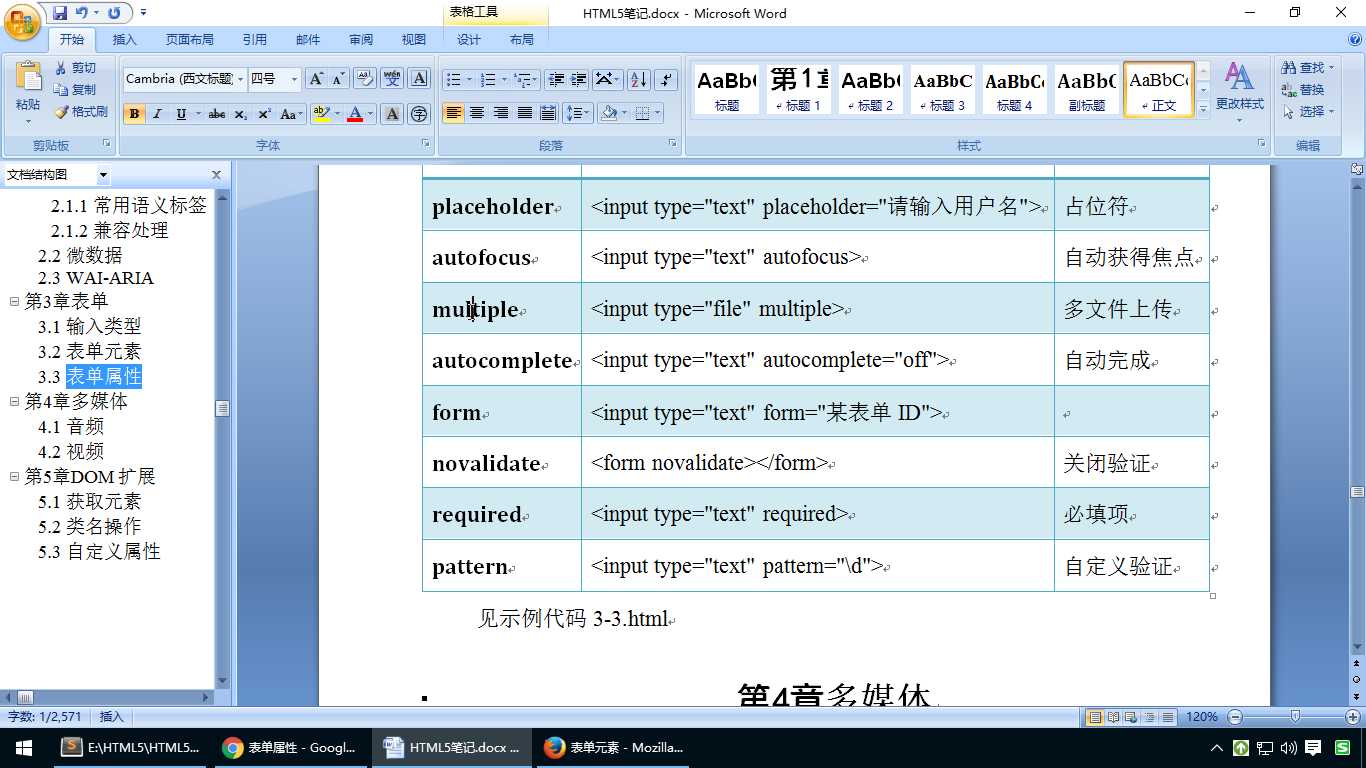Screen dimensions: 1366x768
Task: Switch to Web Layout view
Action: 1131,717
